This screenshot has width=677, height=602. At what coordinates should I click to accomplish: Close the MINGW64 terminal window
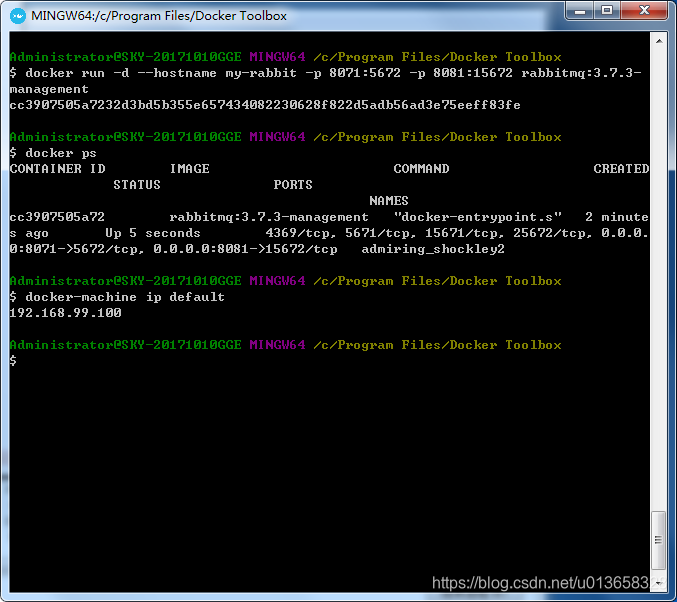coord(644,10)
